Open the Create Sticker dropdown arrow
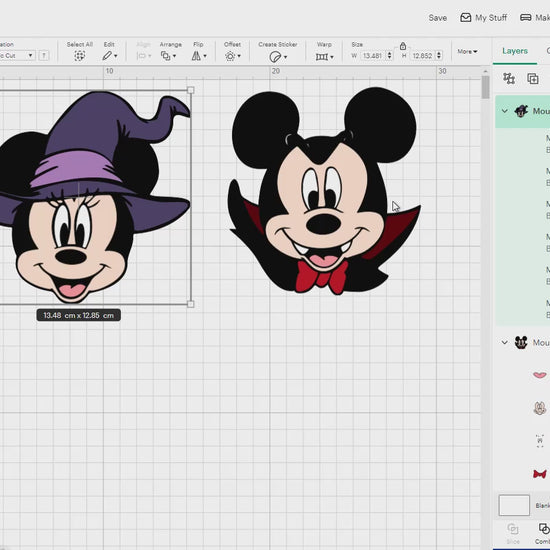This screenshot has height=550, width=550. [285, 57]
